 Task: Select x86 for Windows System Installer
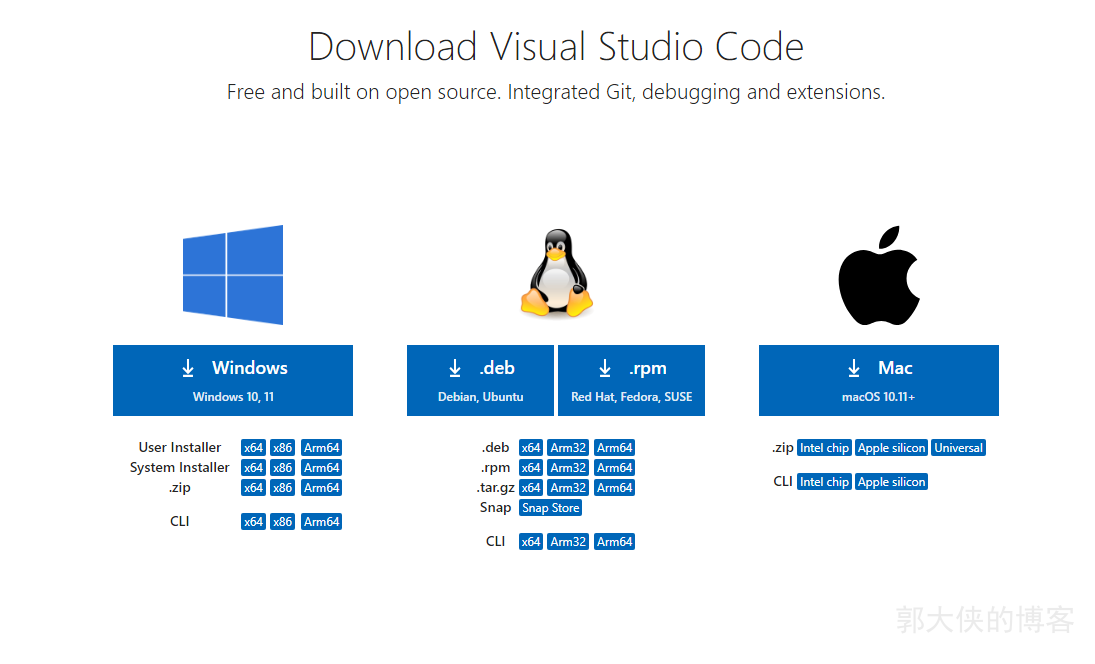[282, 468]
